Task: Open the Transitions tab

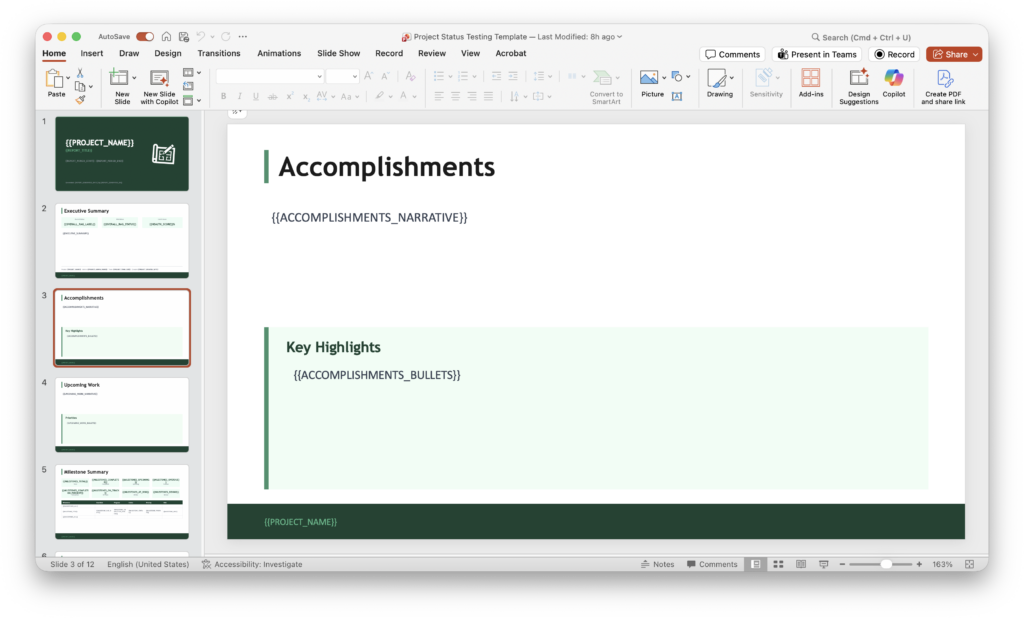Action: [219, 53]
